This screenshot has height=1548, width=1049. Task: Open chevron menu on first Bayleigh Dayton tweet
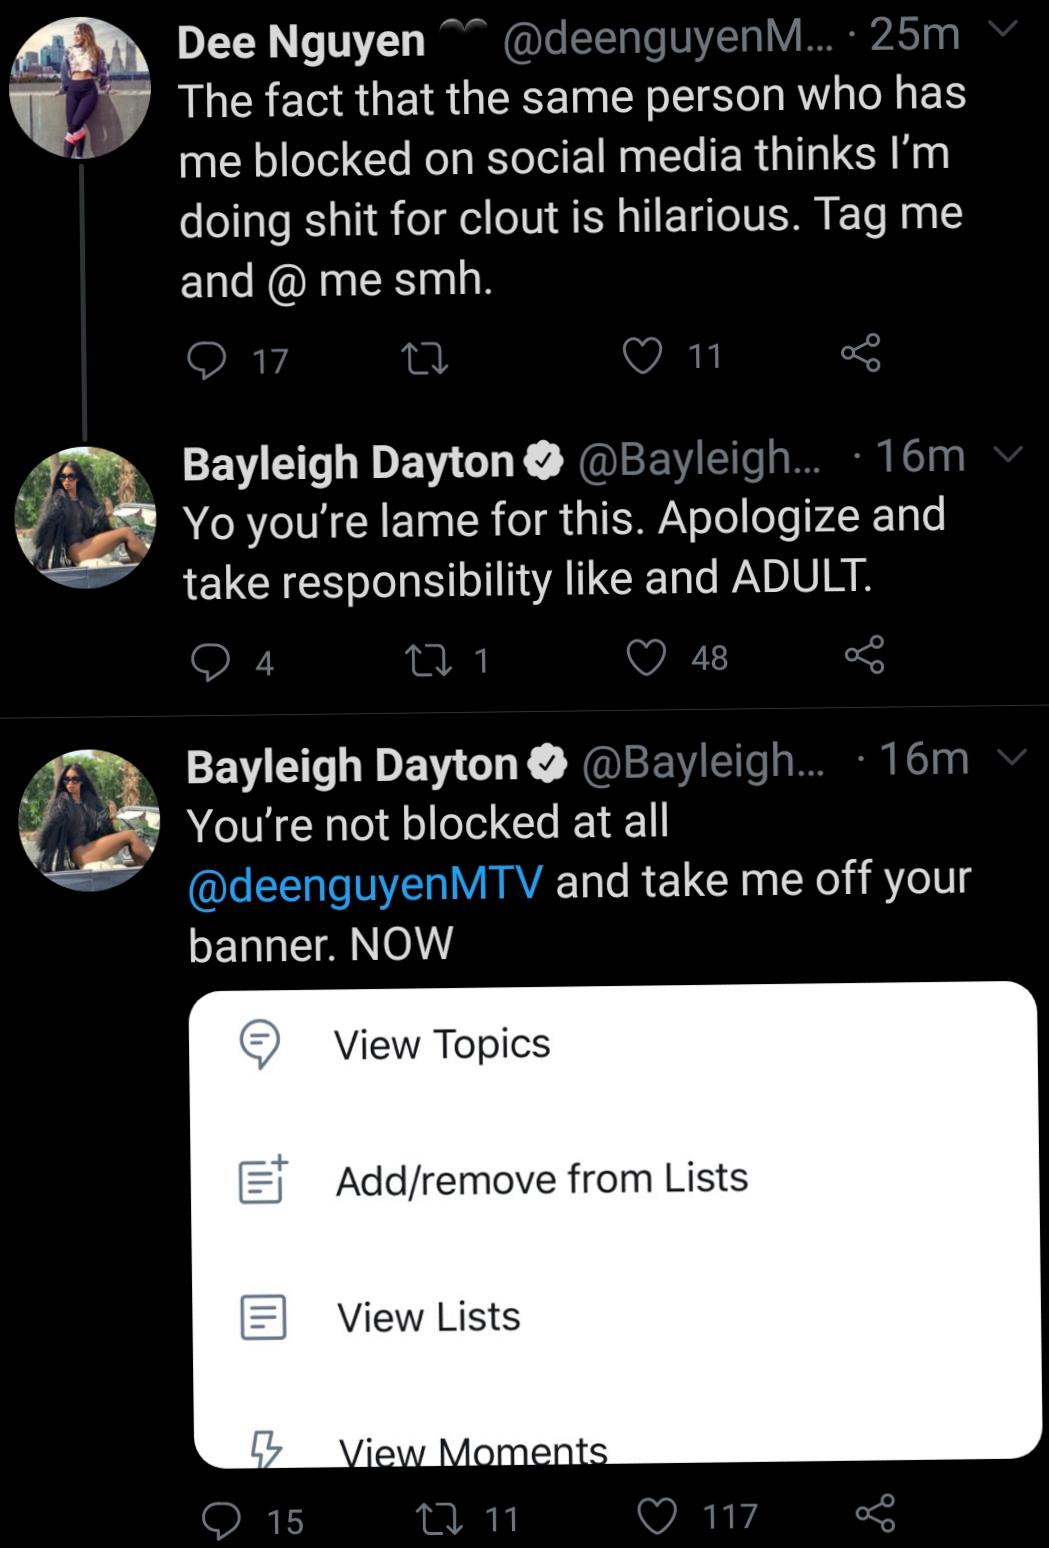[x=1008, y=454]
